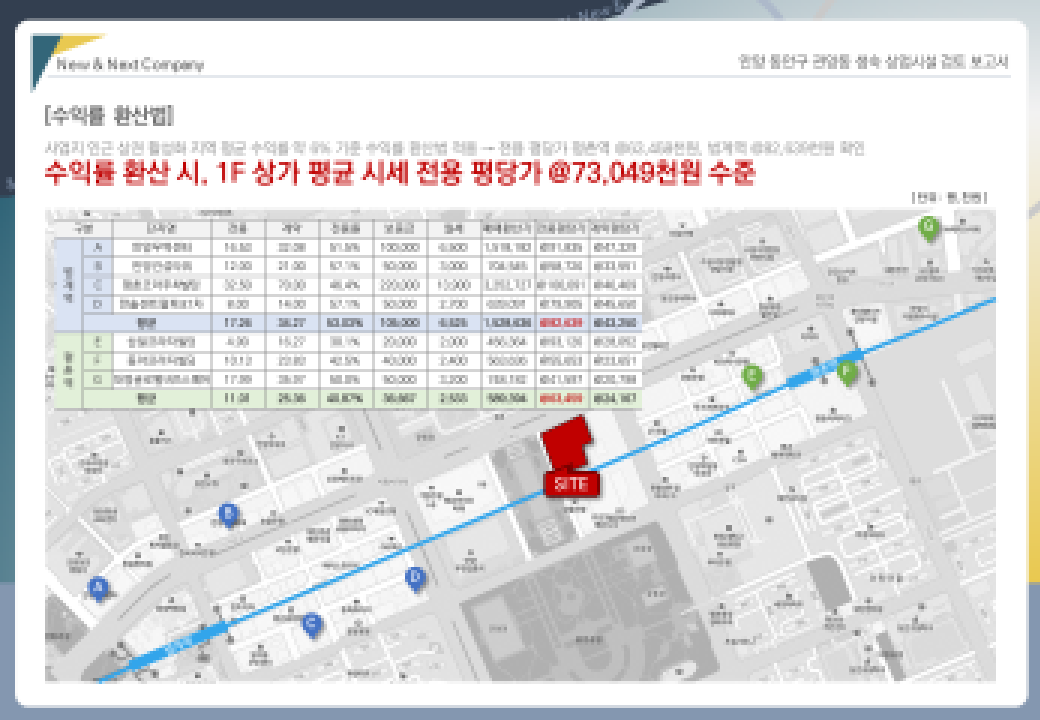Click the blue vertical group label in the table
The width and height of the screenshot is (1040, 720).
[68, 285]
